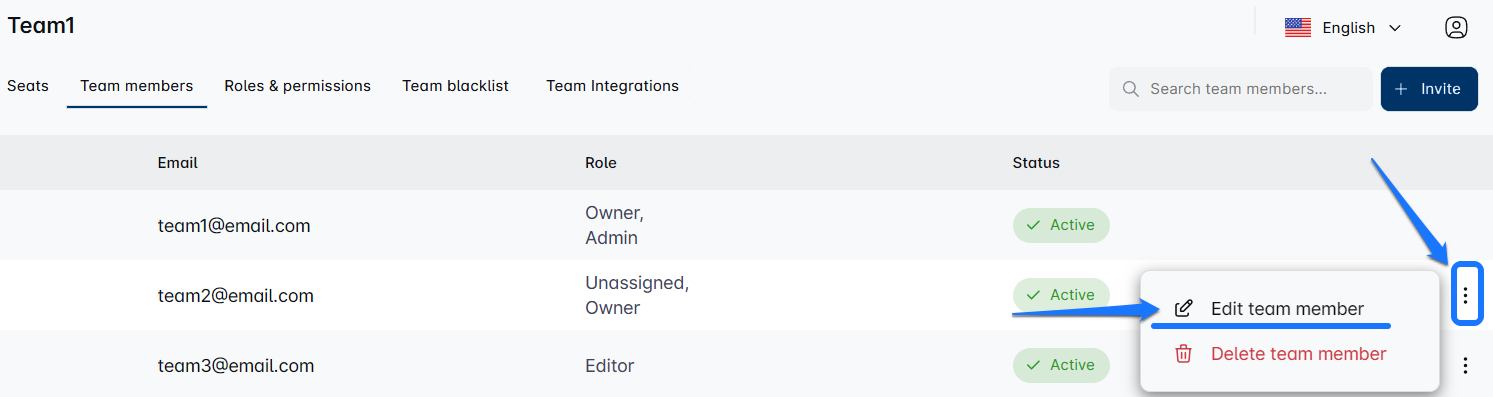1493x397 pixels.
Task: Open the three-dot menu for team3@email.com
Action: click(1466, 366)
